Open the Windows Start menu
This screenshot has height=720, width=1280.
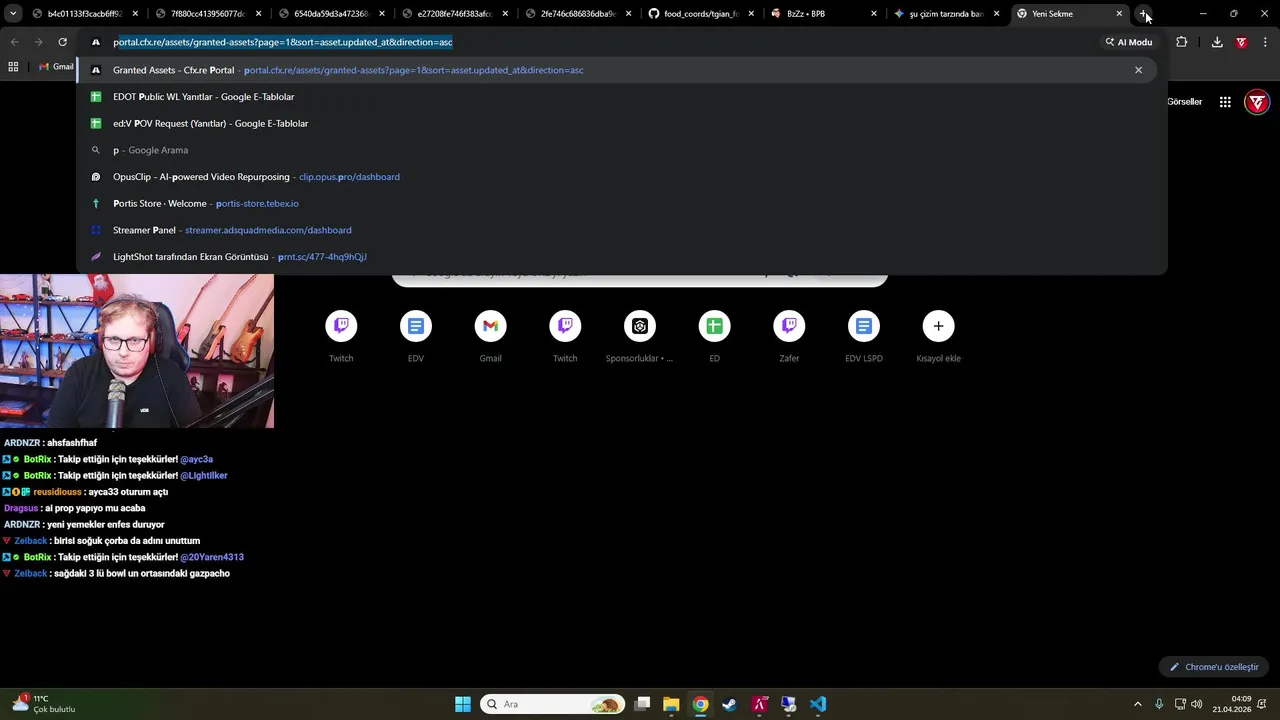tap(463, 704)
